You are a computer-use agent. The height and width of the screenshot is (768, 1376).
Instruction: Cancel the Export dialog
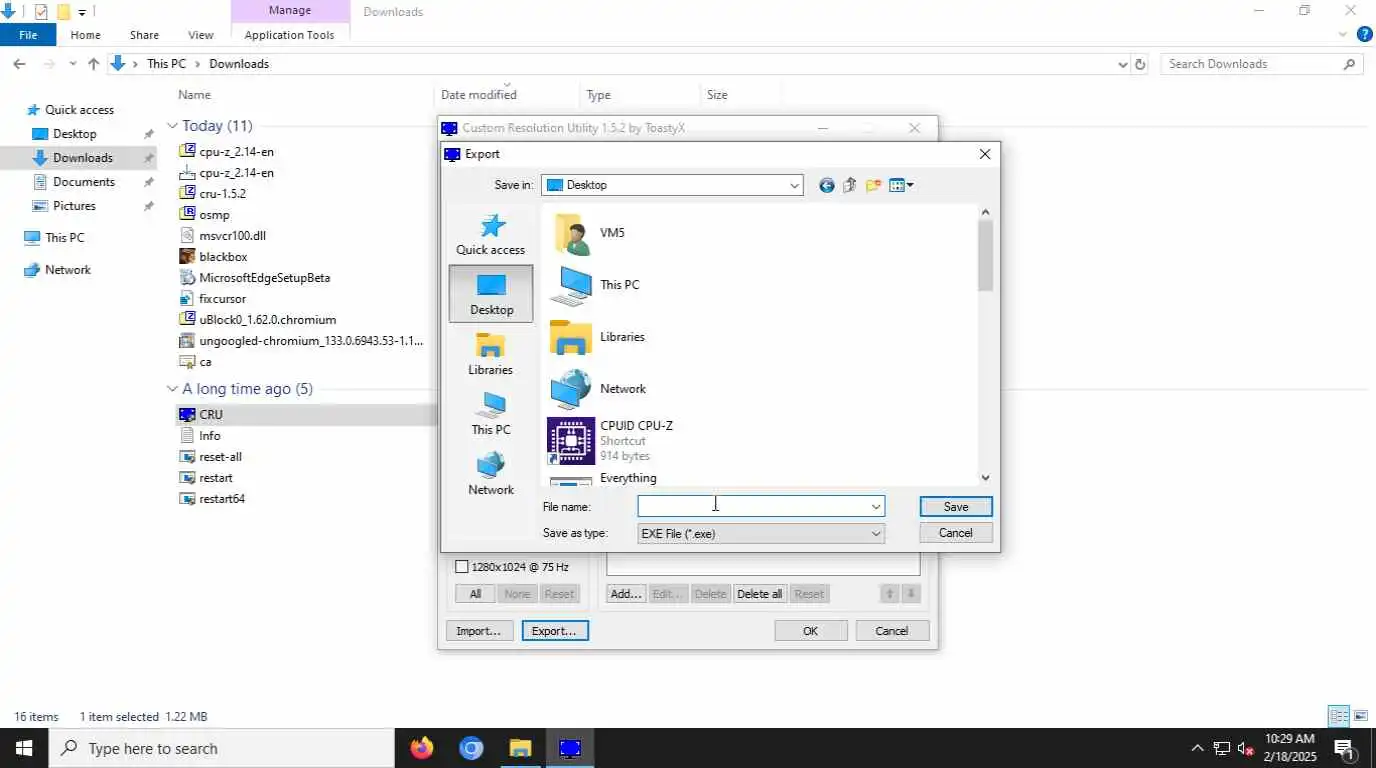(x=956, y=533)
